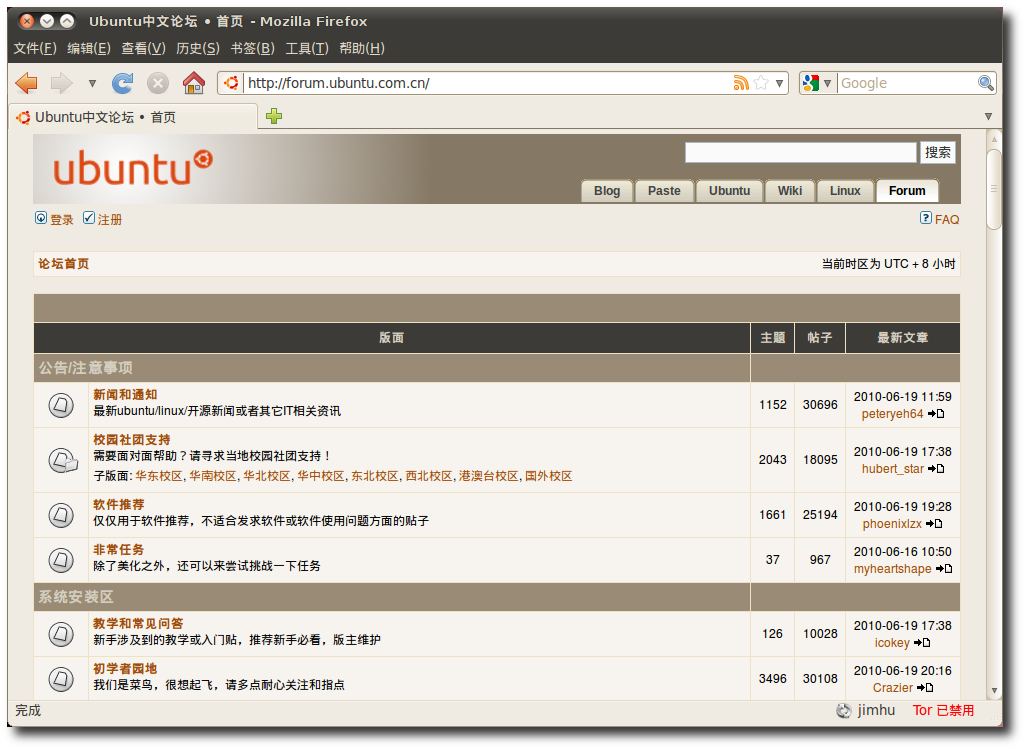Reload the page with the blue Refresh icon
The image size is (1026, 750).
pyautogui.click(x=122, y=83)
